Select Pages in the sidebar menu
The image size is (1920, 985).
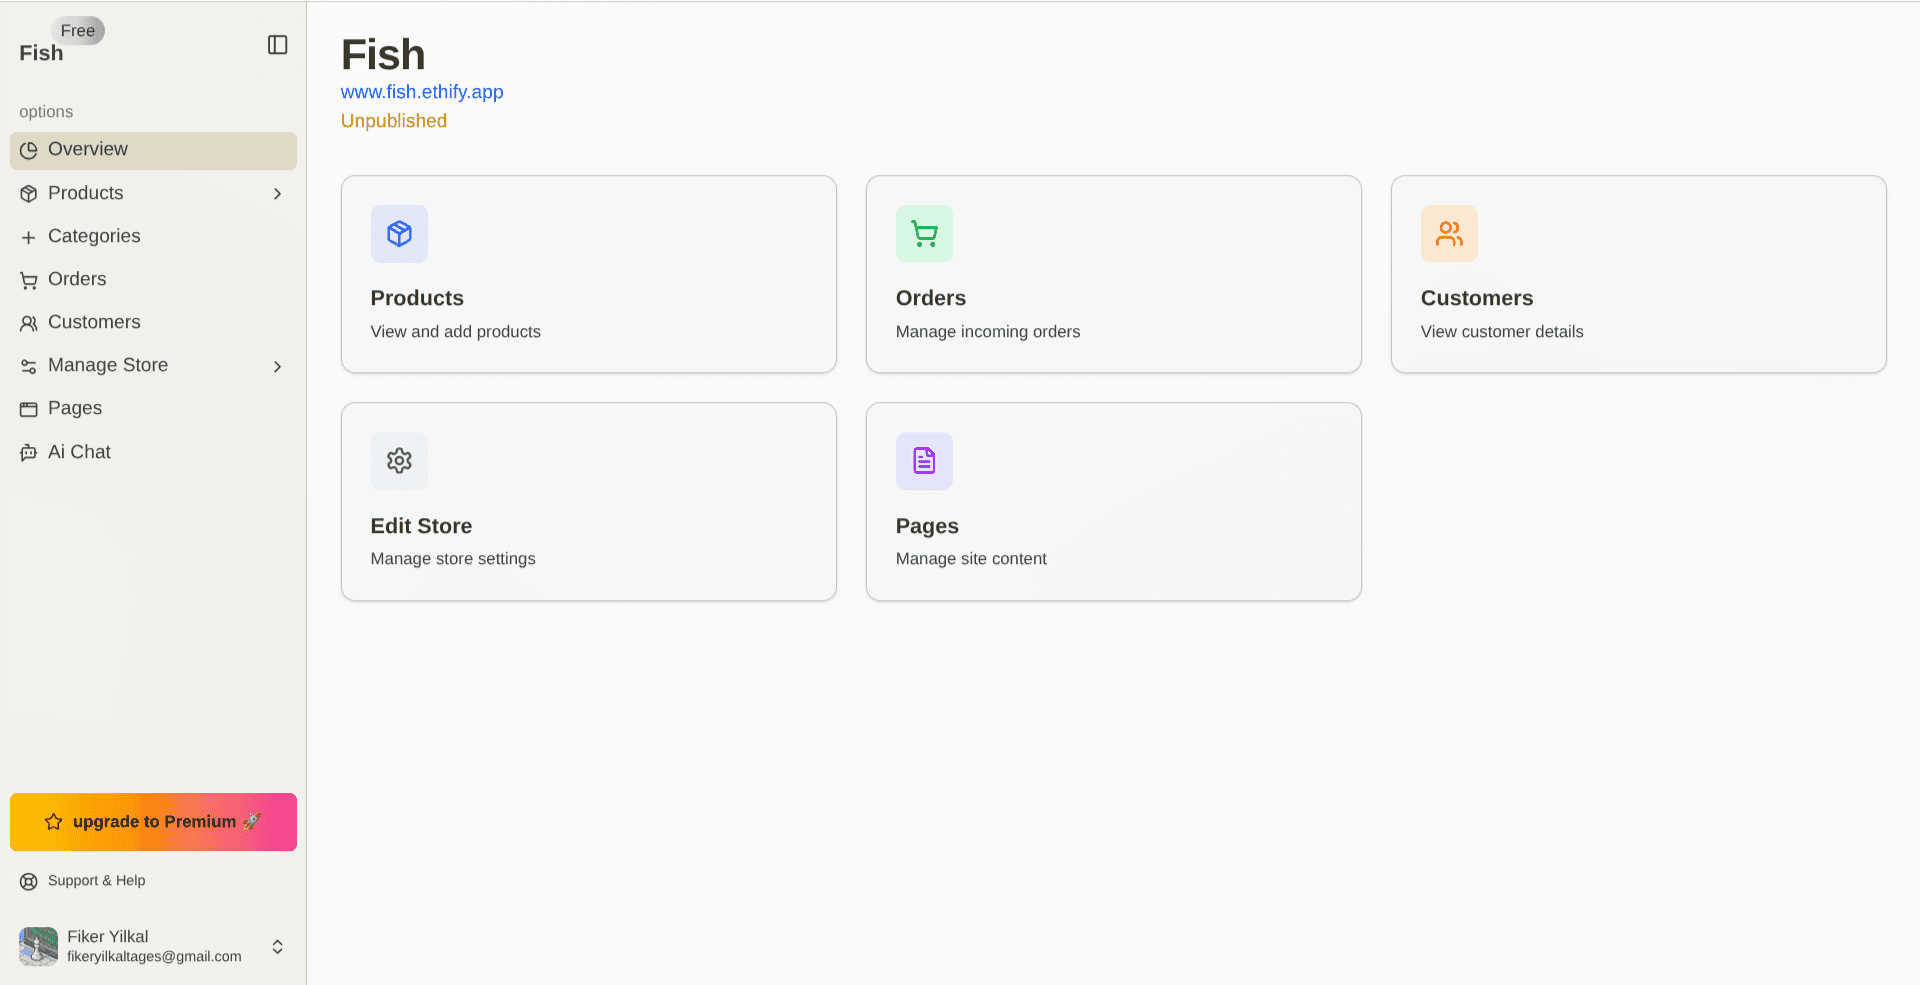[74, 408]
